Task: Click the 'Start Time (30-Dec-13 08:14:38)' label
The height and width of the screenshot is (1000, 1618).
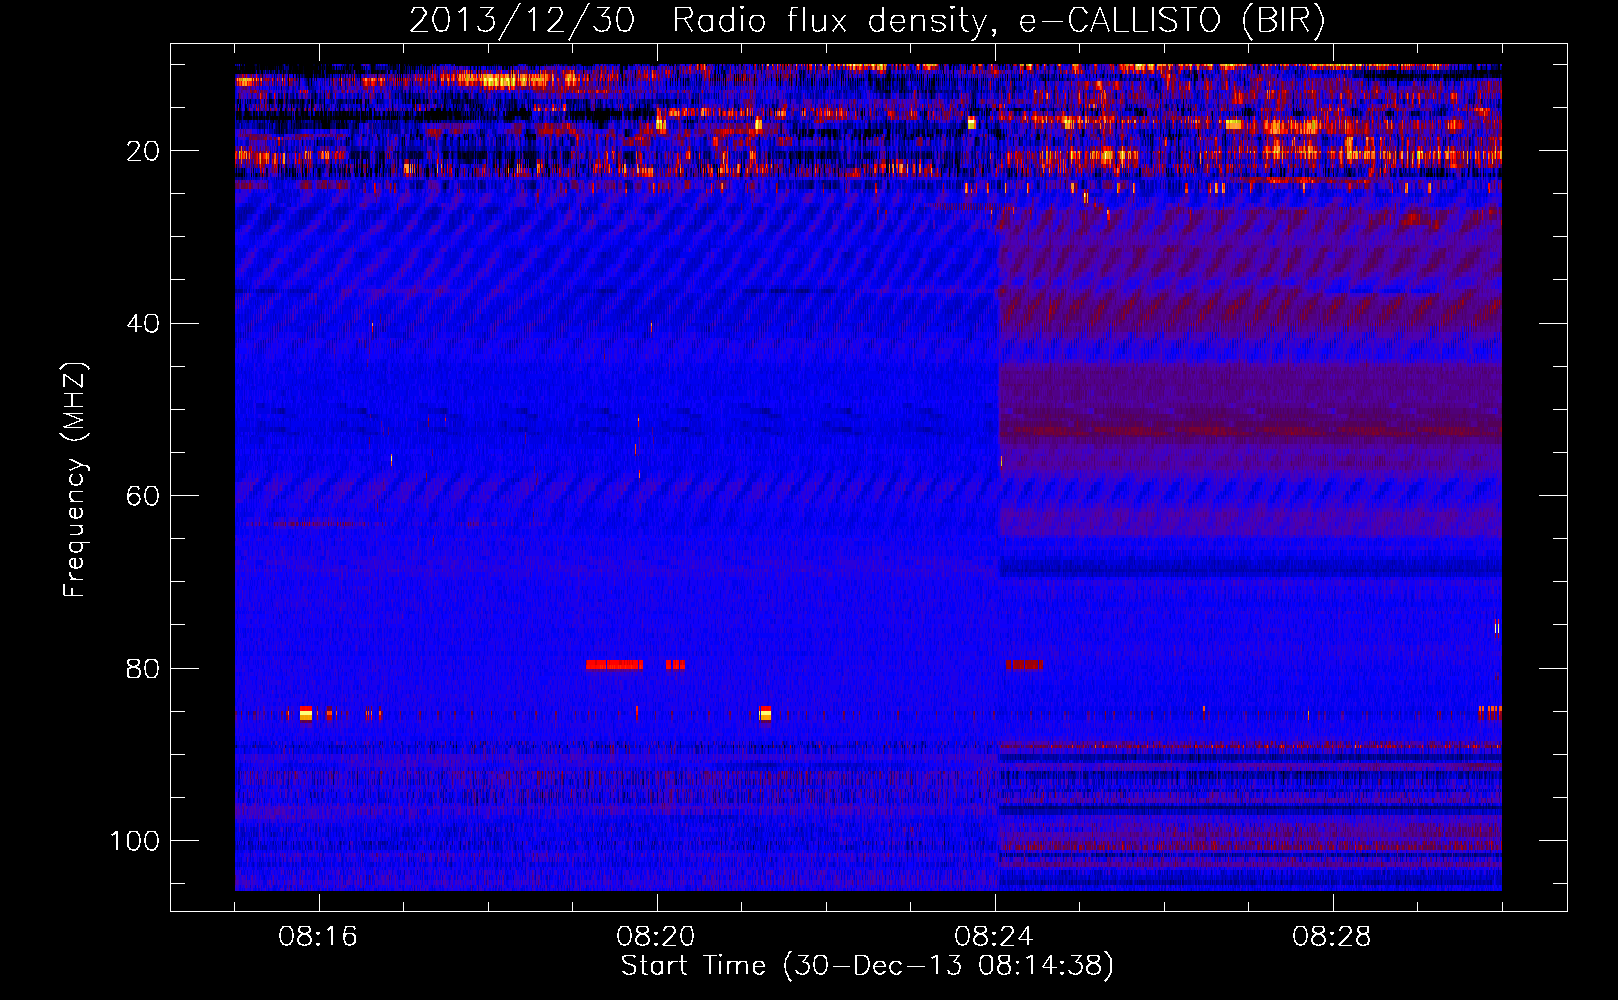Action: click(x=867, y=966)
